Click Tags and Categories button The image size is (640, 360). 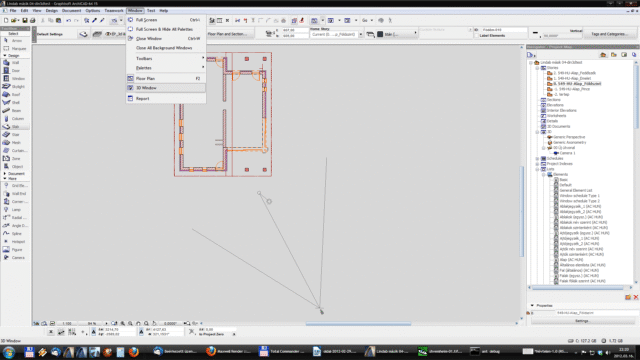point(609,34)
